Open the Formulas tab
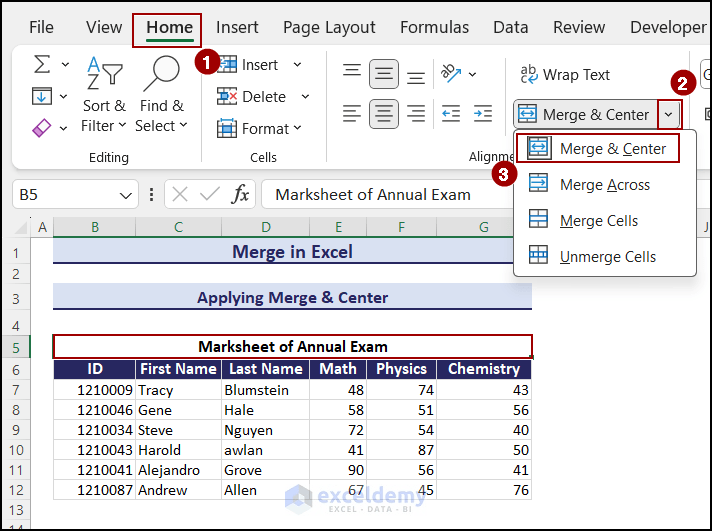 pos(435,27)
